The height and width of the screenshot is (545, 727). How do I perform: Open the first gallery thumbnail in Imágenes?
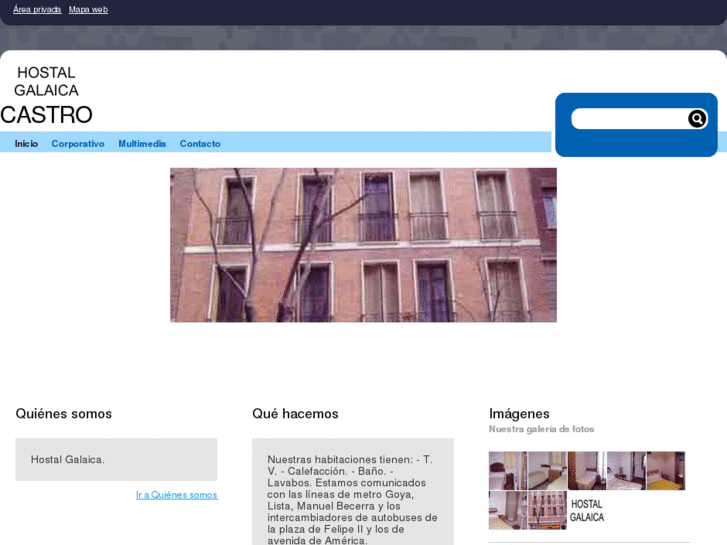coord(508,471)
